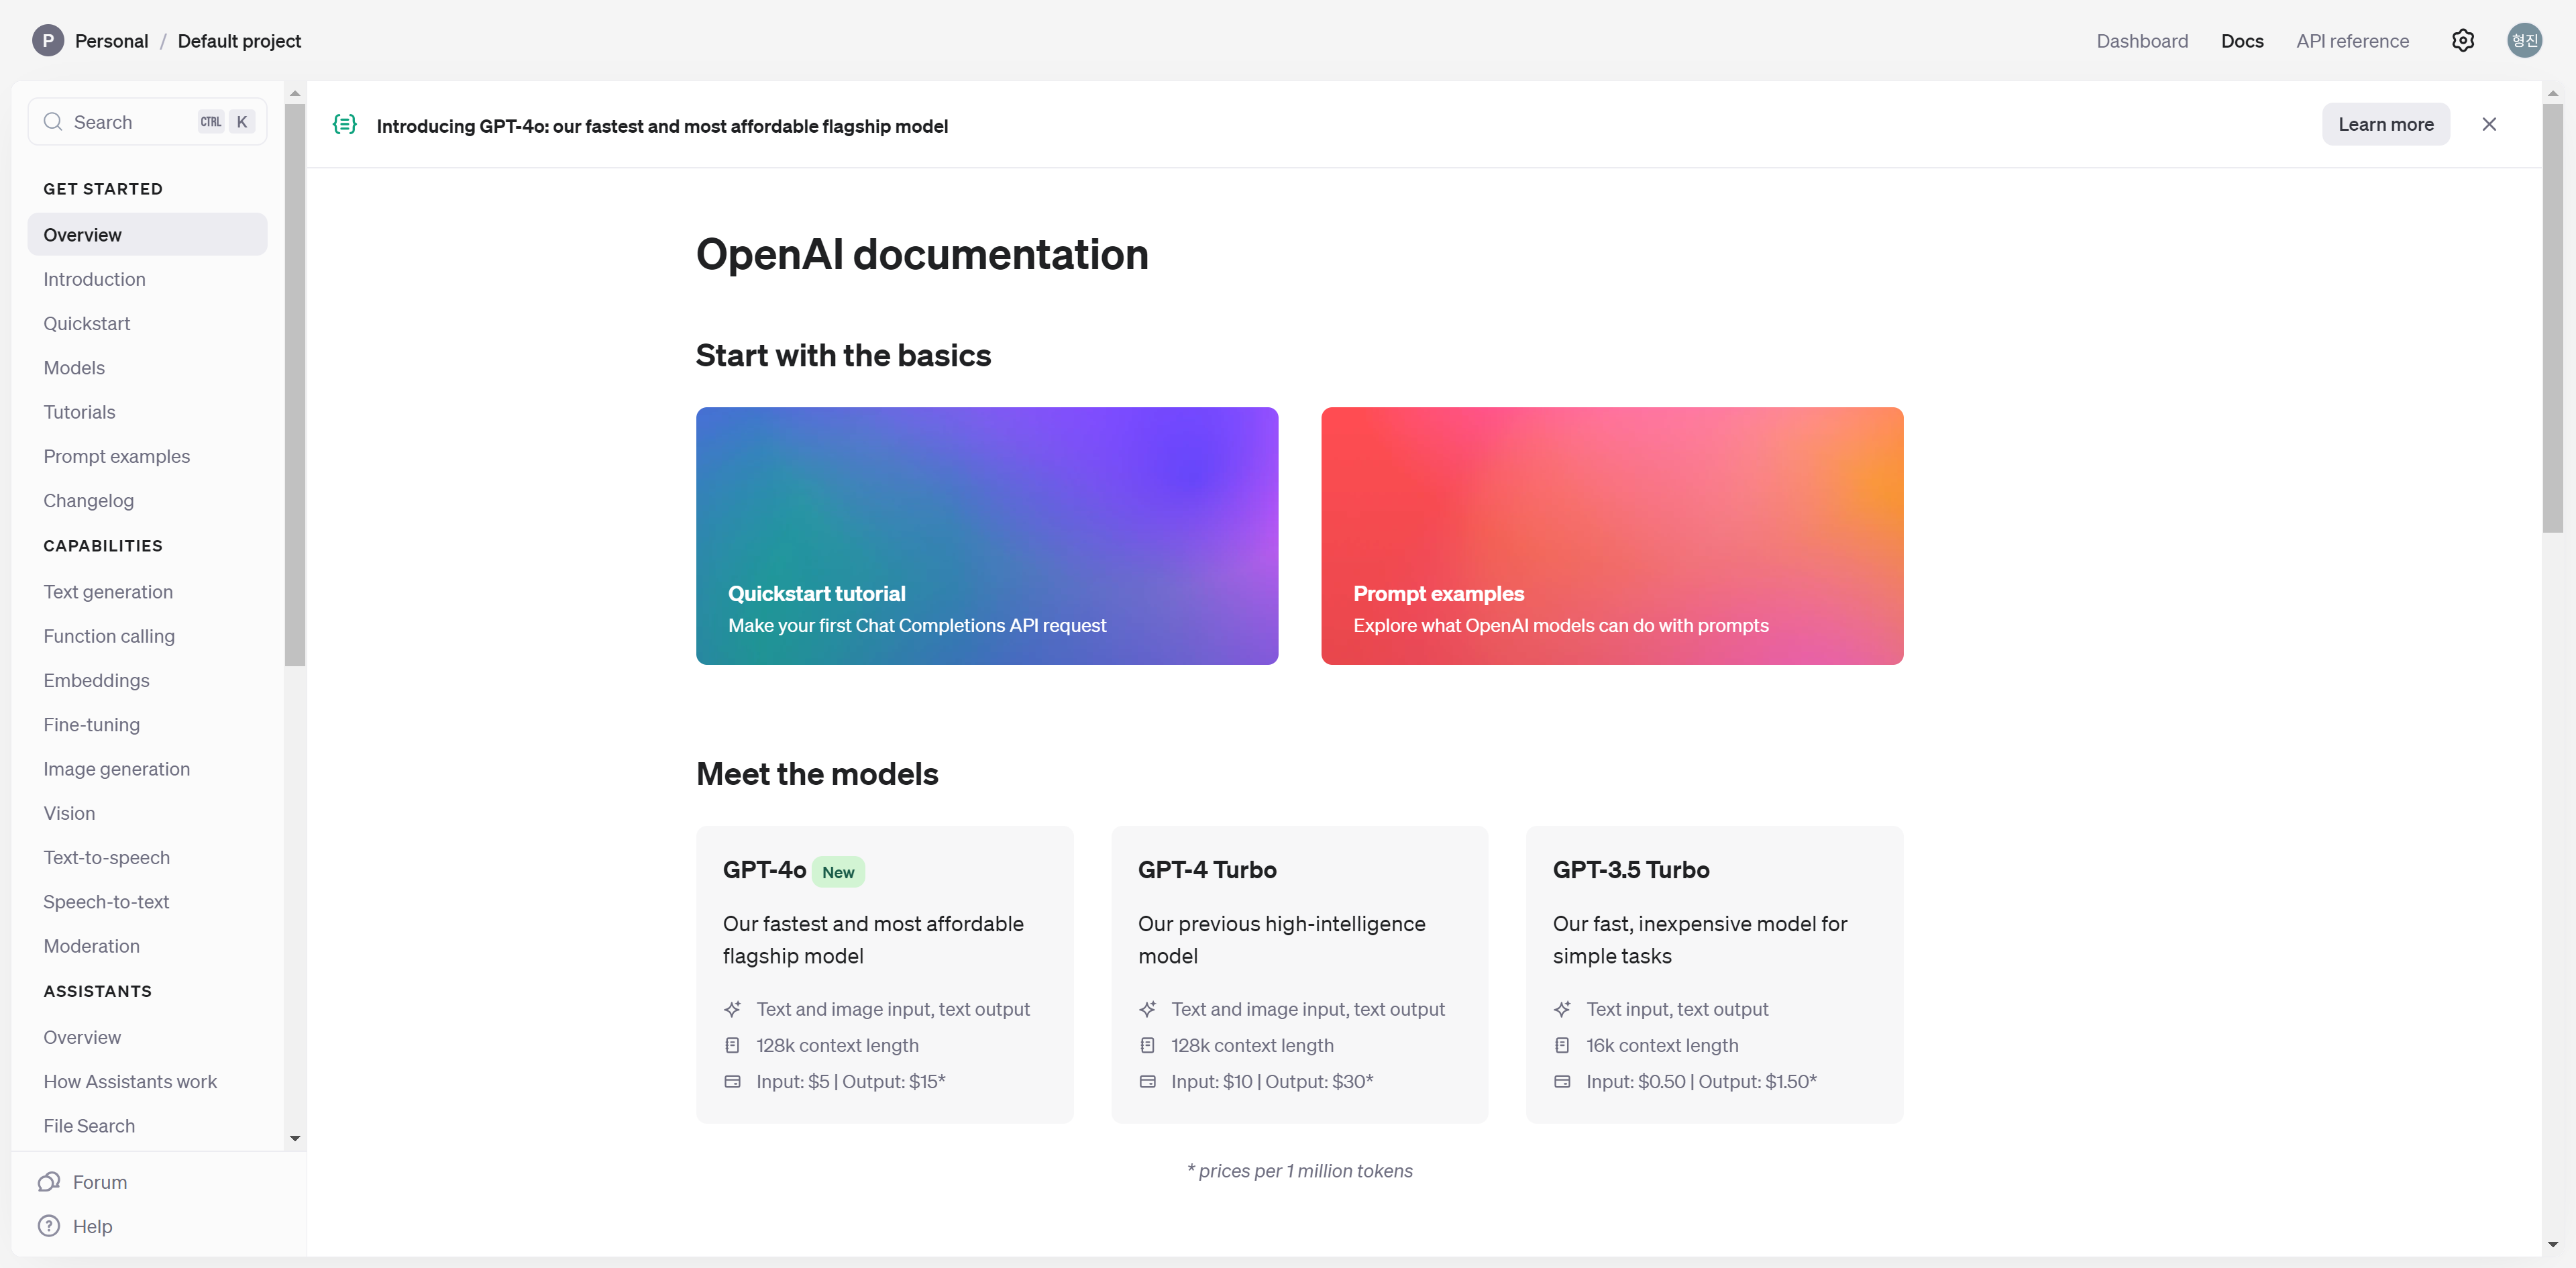
Task: Click the main page vertical scrollbar thumb
Action: click(x=2553, y=318)
